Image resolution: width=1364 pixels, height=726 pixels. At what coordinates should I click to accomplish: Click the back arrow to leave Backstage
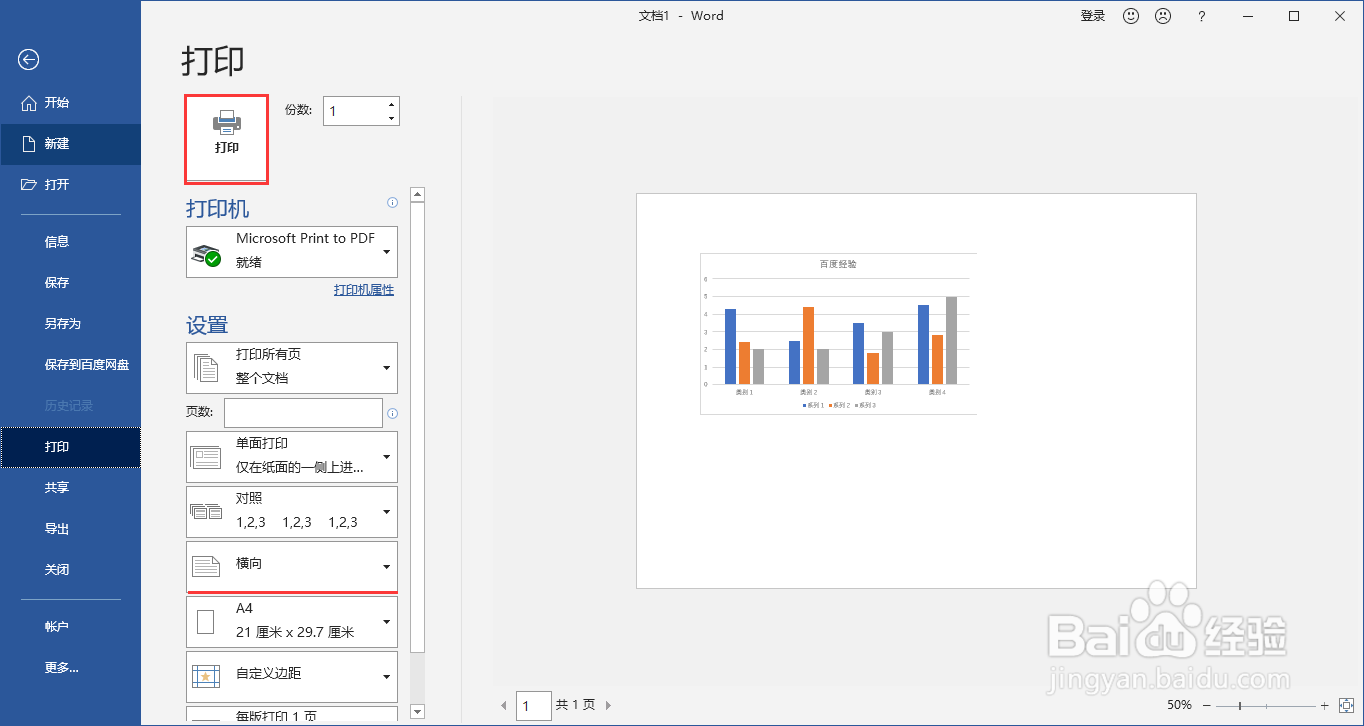pos(28,60)
